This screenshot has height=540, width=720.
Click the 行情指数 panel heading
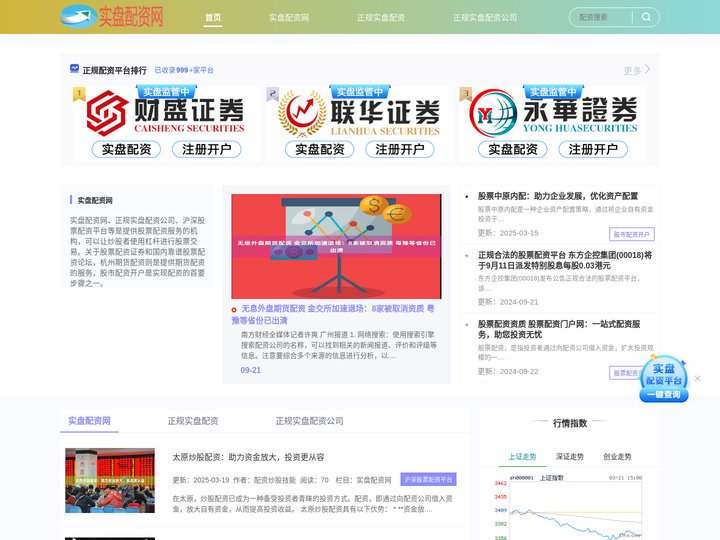(x=570, y=423)
